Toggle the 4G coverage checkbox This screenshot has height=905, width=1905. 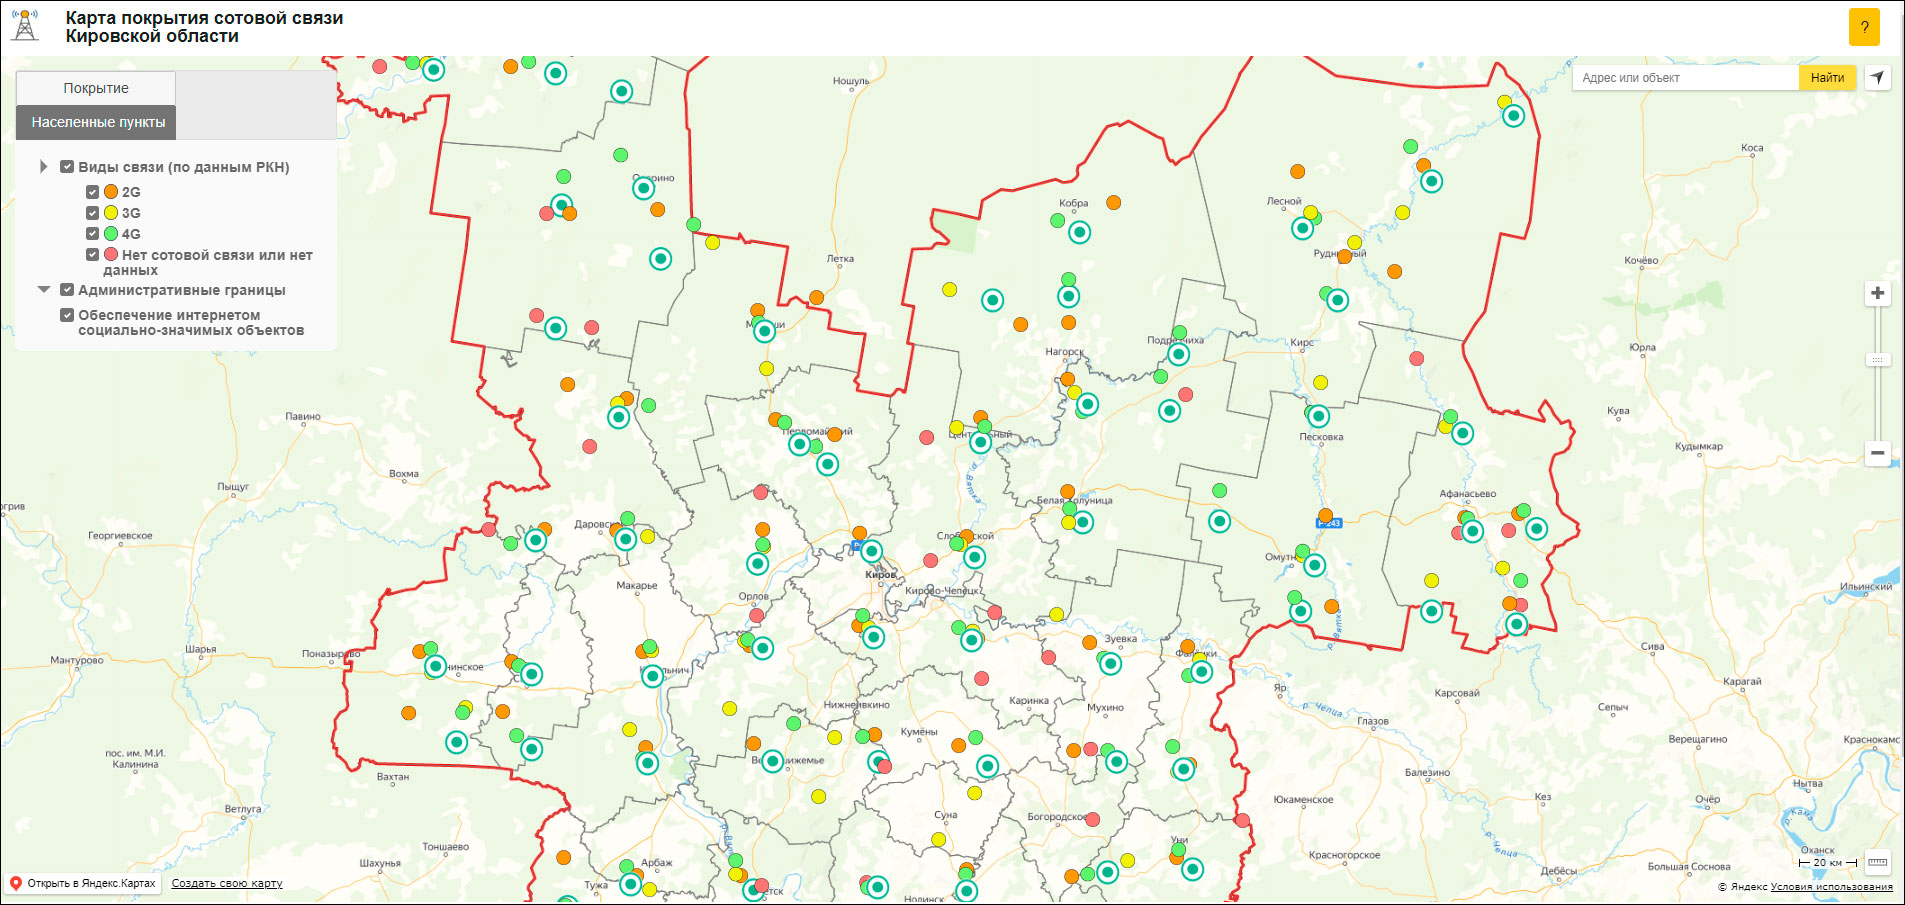[92, 234]
